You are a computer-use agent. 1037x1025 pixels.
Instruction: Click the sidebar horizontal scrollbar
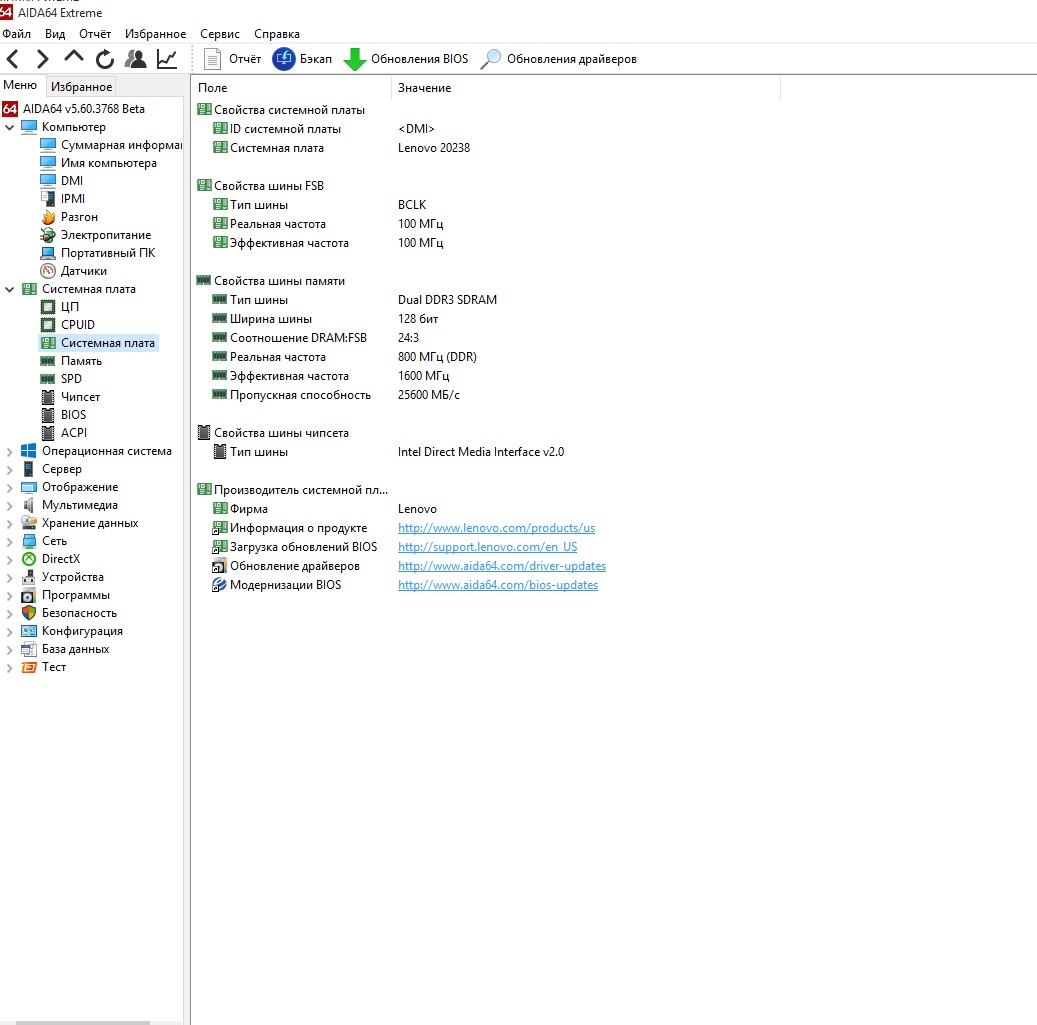pos(83,1022)
